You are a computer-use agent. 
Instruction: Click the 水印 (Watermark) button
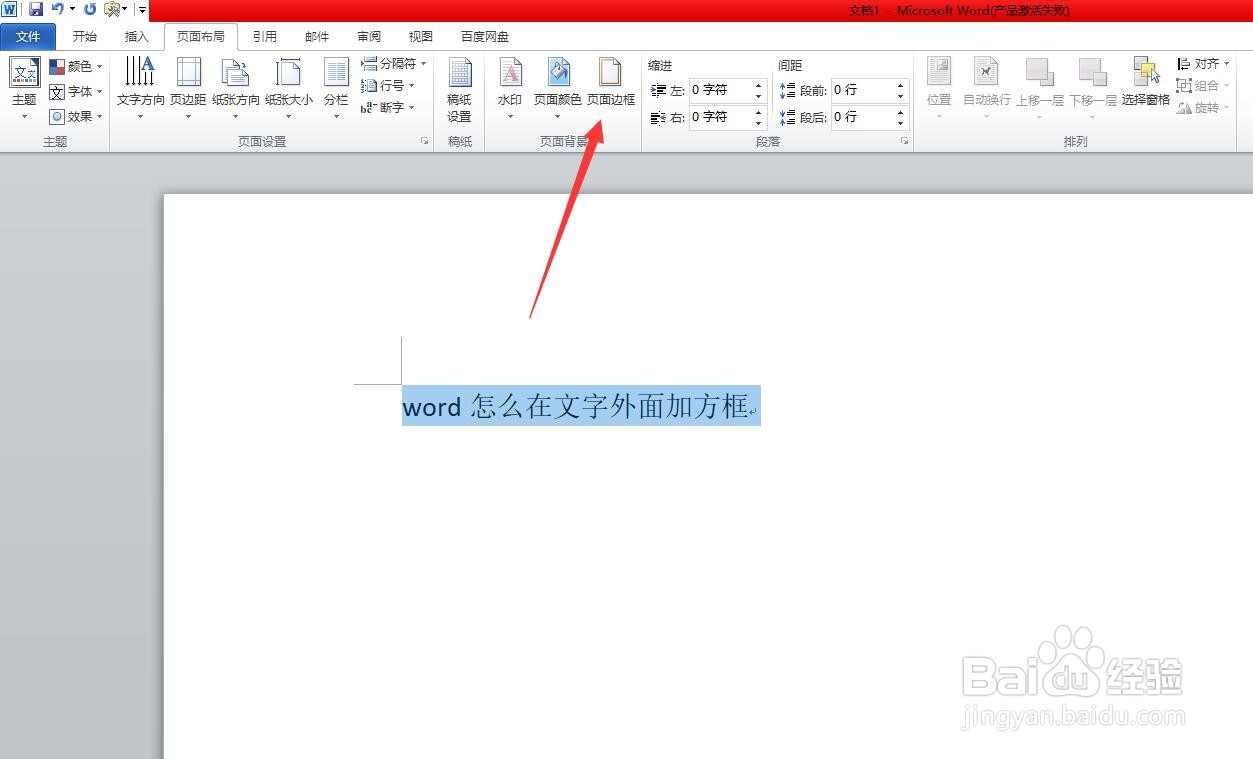click(x=510, y=89)
